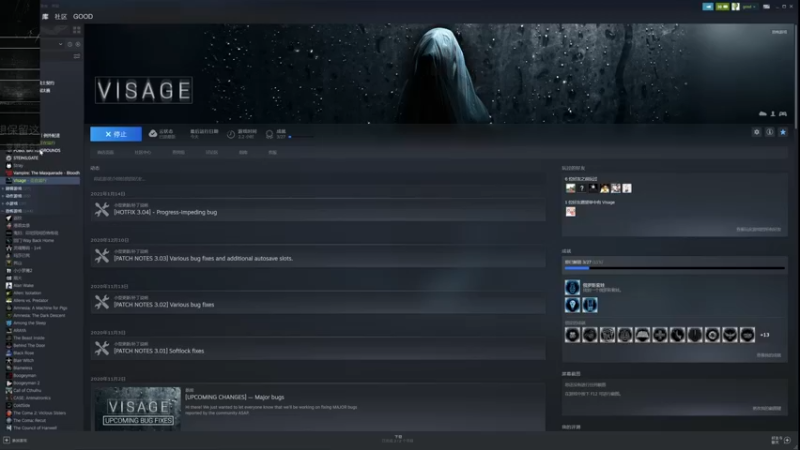Screen dimensions: 800x450
Task: Select Aliens vs. Predator in library list
Action: (31, 301)
